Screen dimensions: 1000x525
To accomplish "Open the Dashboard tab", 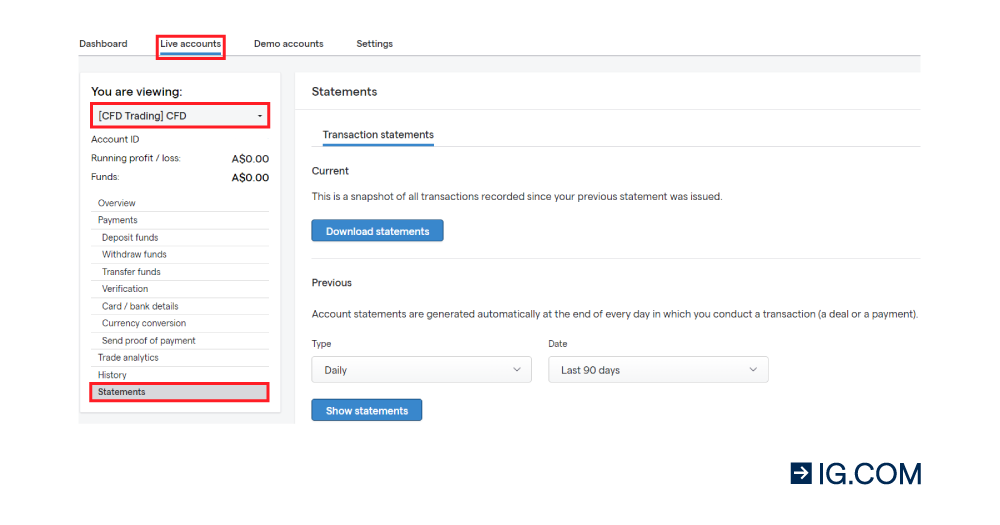I will pyautogui.click(x=103, y=44).
